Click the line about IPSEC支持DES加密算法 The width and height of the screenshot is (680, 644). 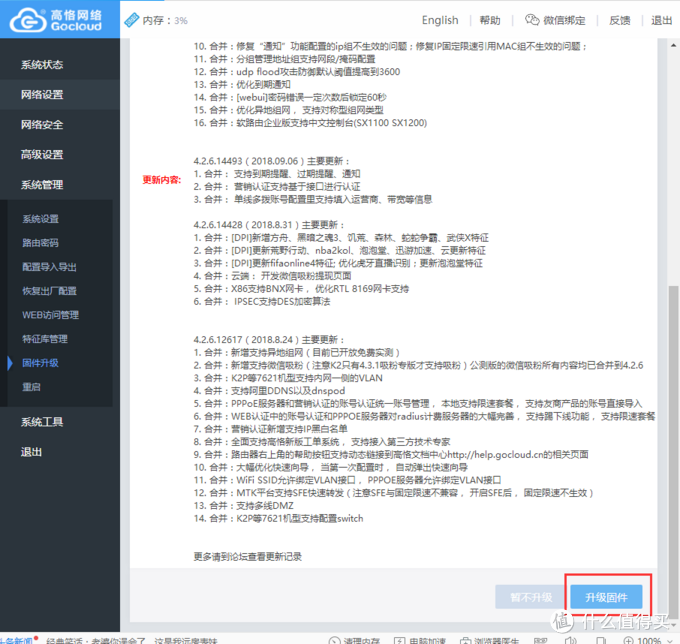click(262, 302)
